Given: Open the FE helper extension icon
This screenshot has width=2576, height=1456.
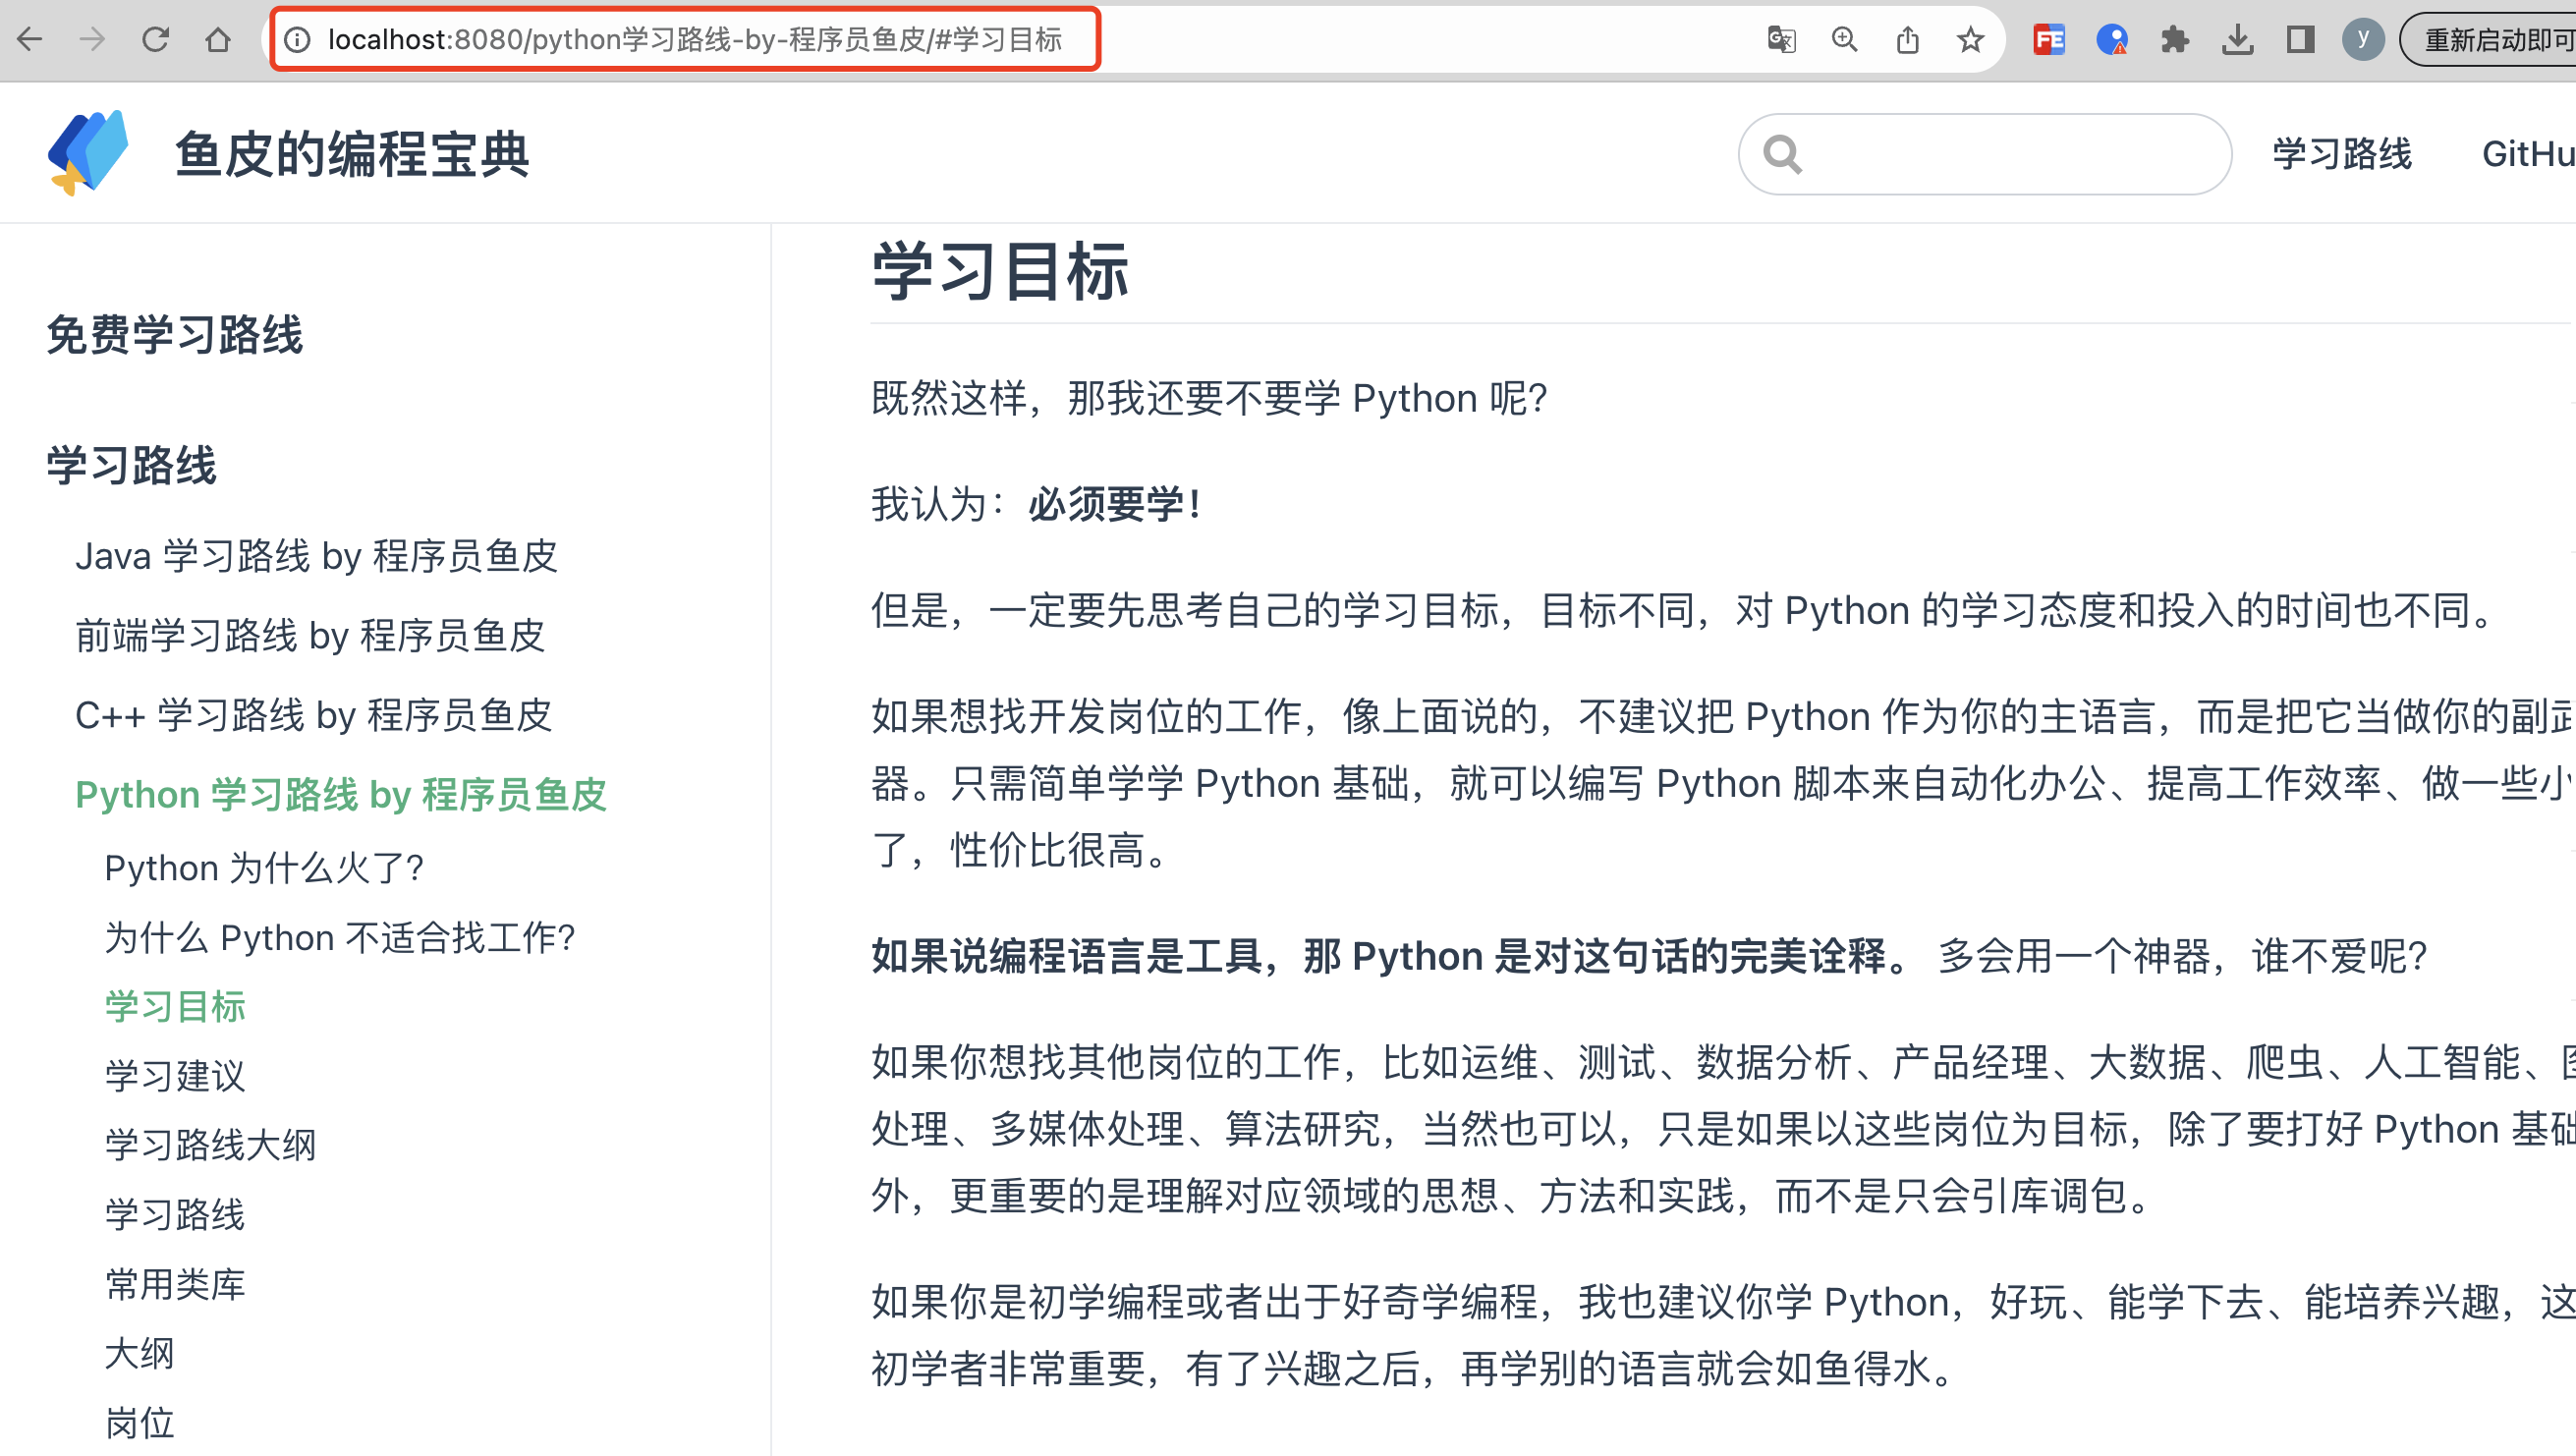Looking at the screenshot, I should pyautogui.click(x=2048, y=40).
